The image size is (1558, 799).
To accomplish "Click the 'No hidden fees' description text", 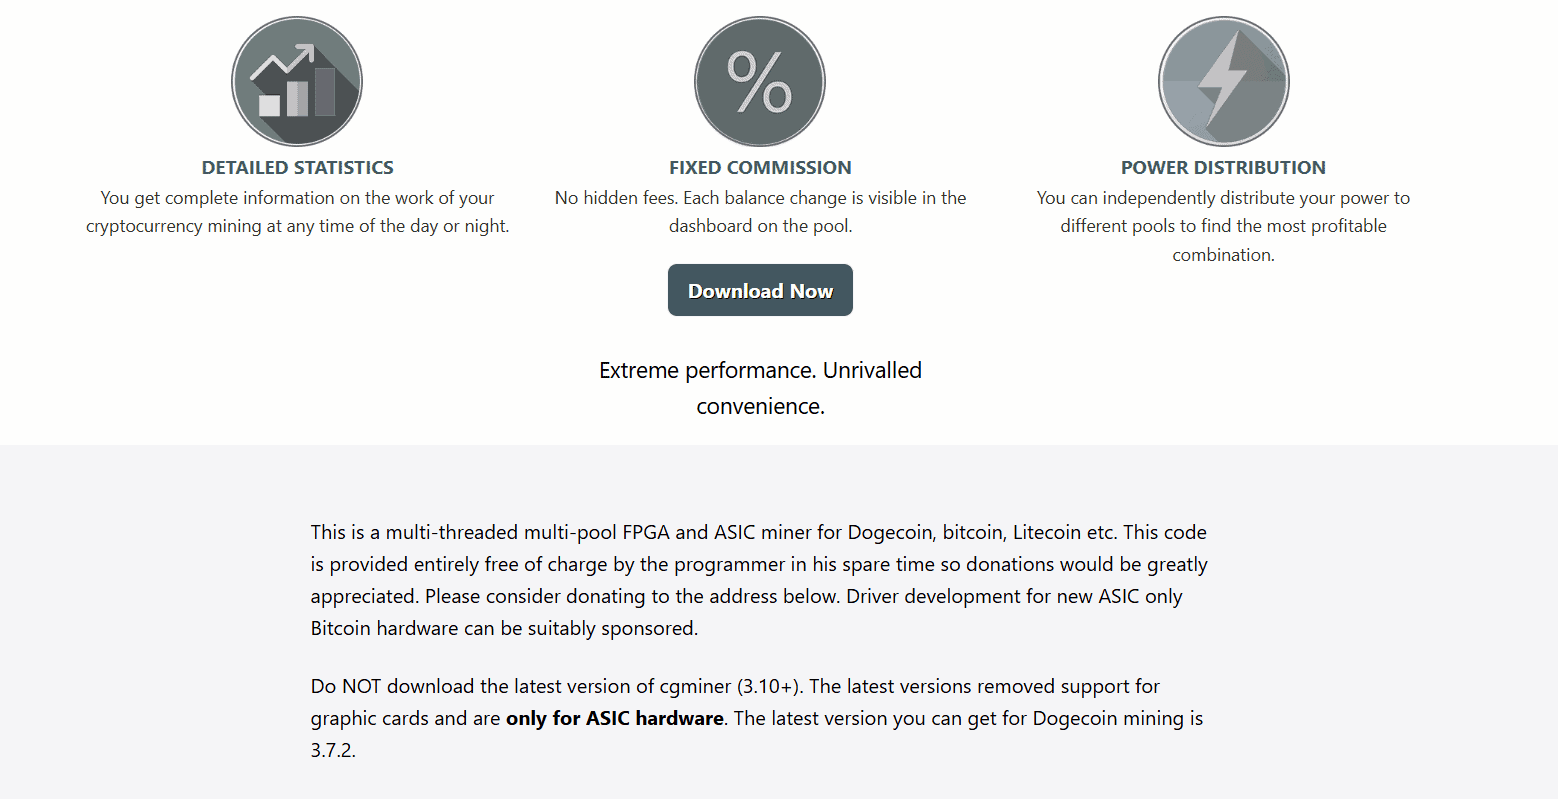I will click(760, 212).
